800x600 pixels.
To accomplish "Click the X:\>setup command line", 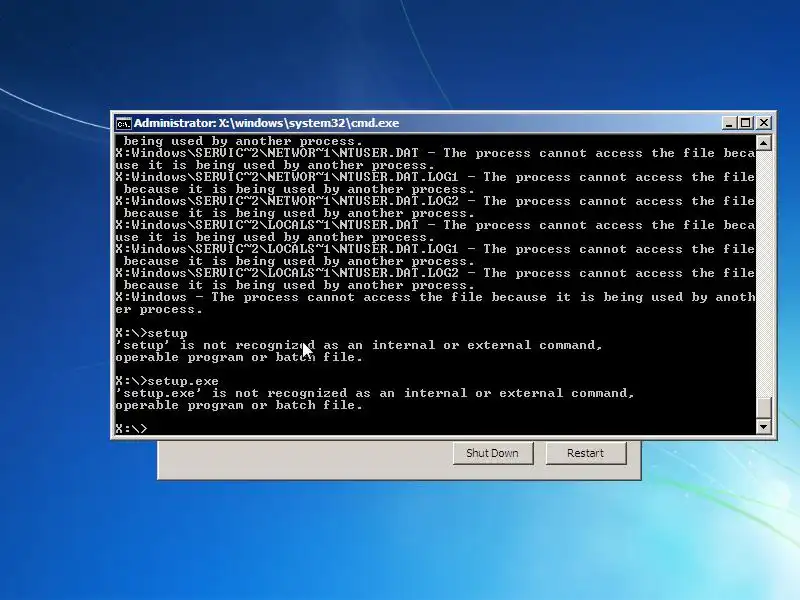I will (152, 333).
